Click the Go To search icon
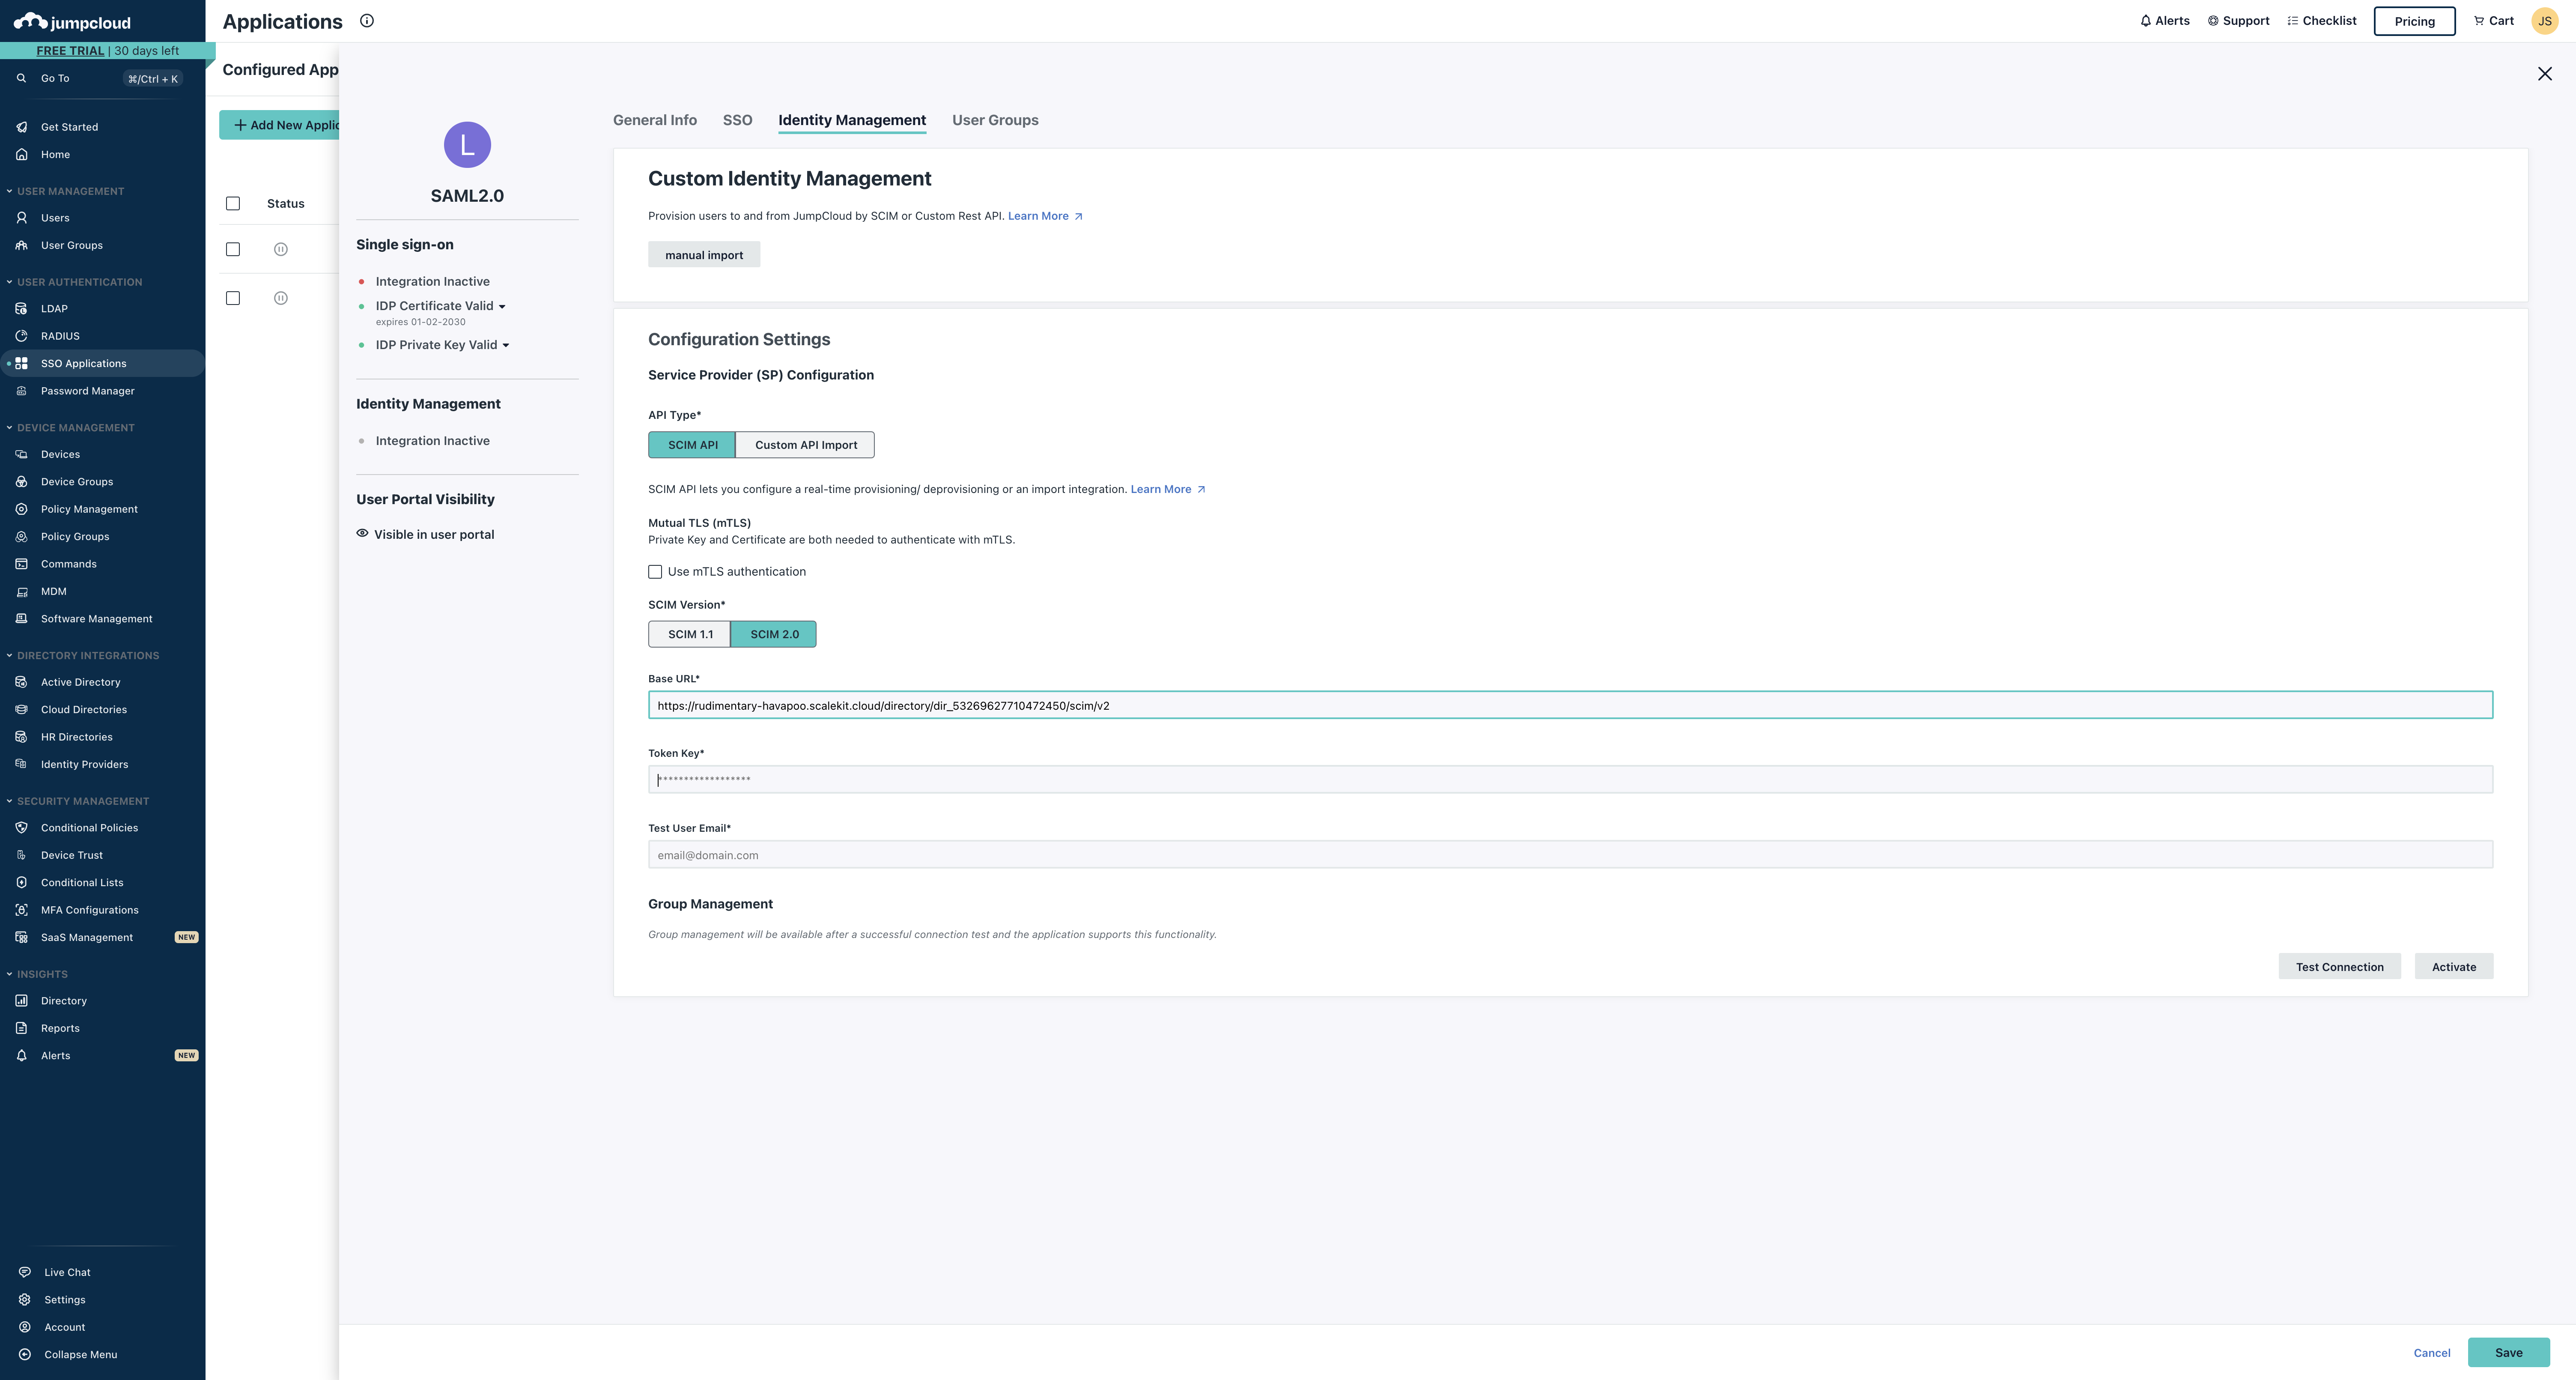Viewport: 2576px width, 1380px height. click(21, 78)
